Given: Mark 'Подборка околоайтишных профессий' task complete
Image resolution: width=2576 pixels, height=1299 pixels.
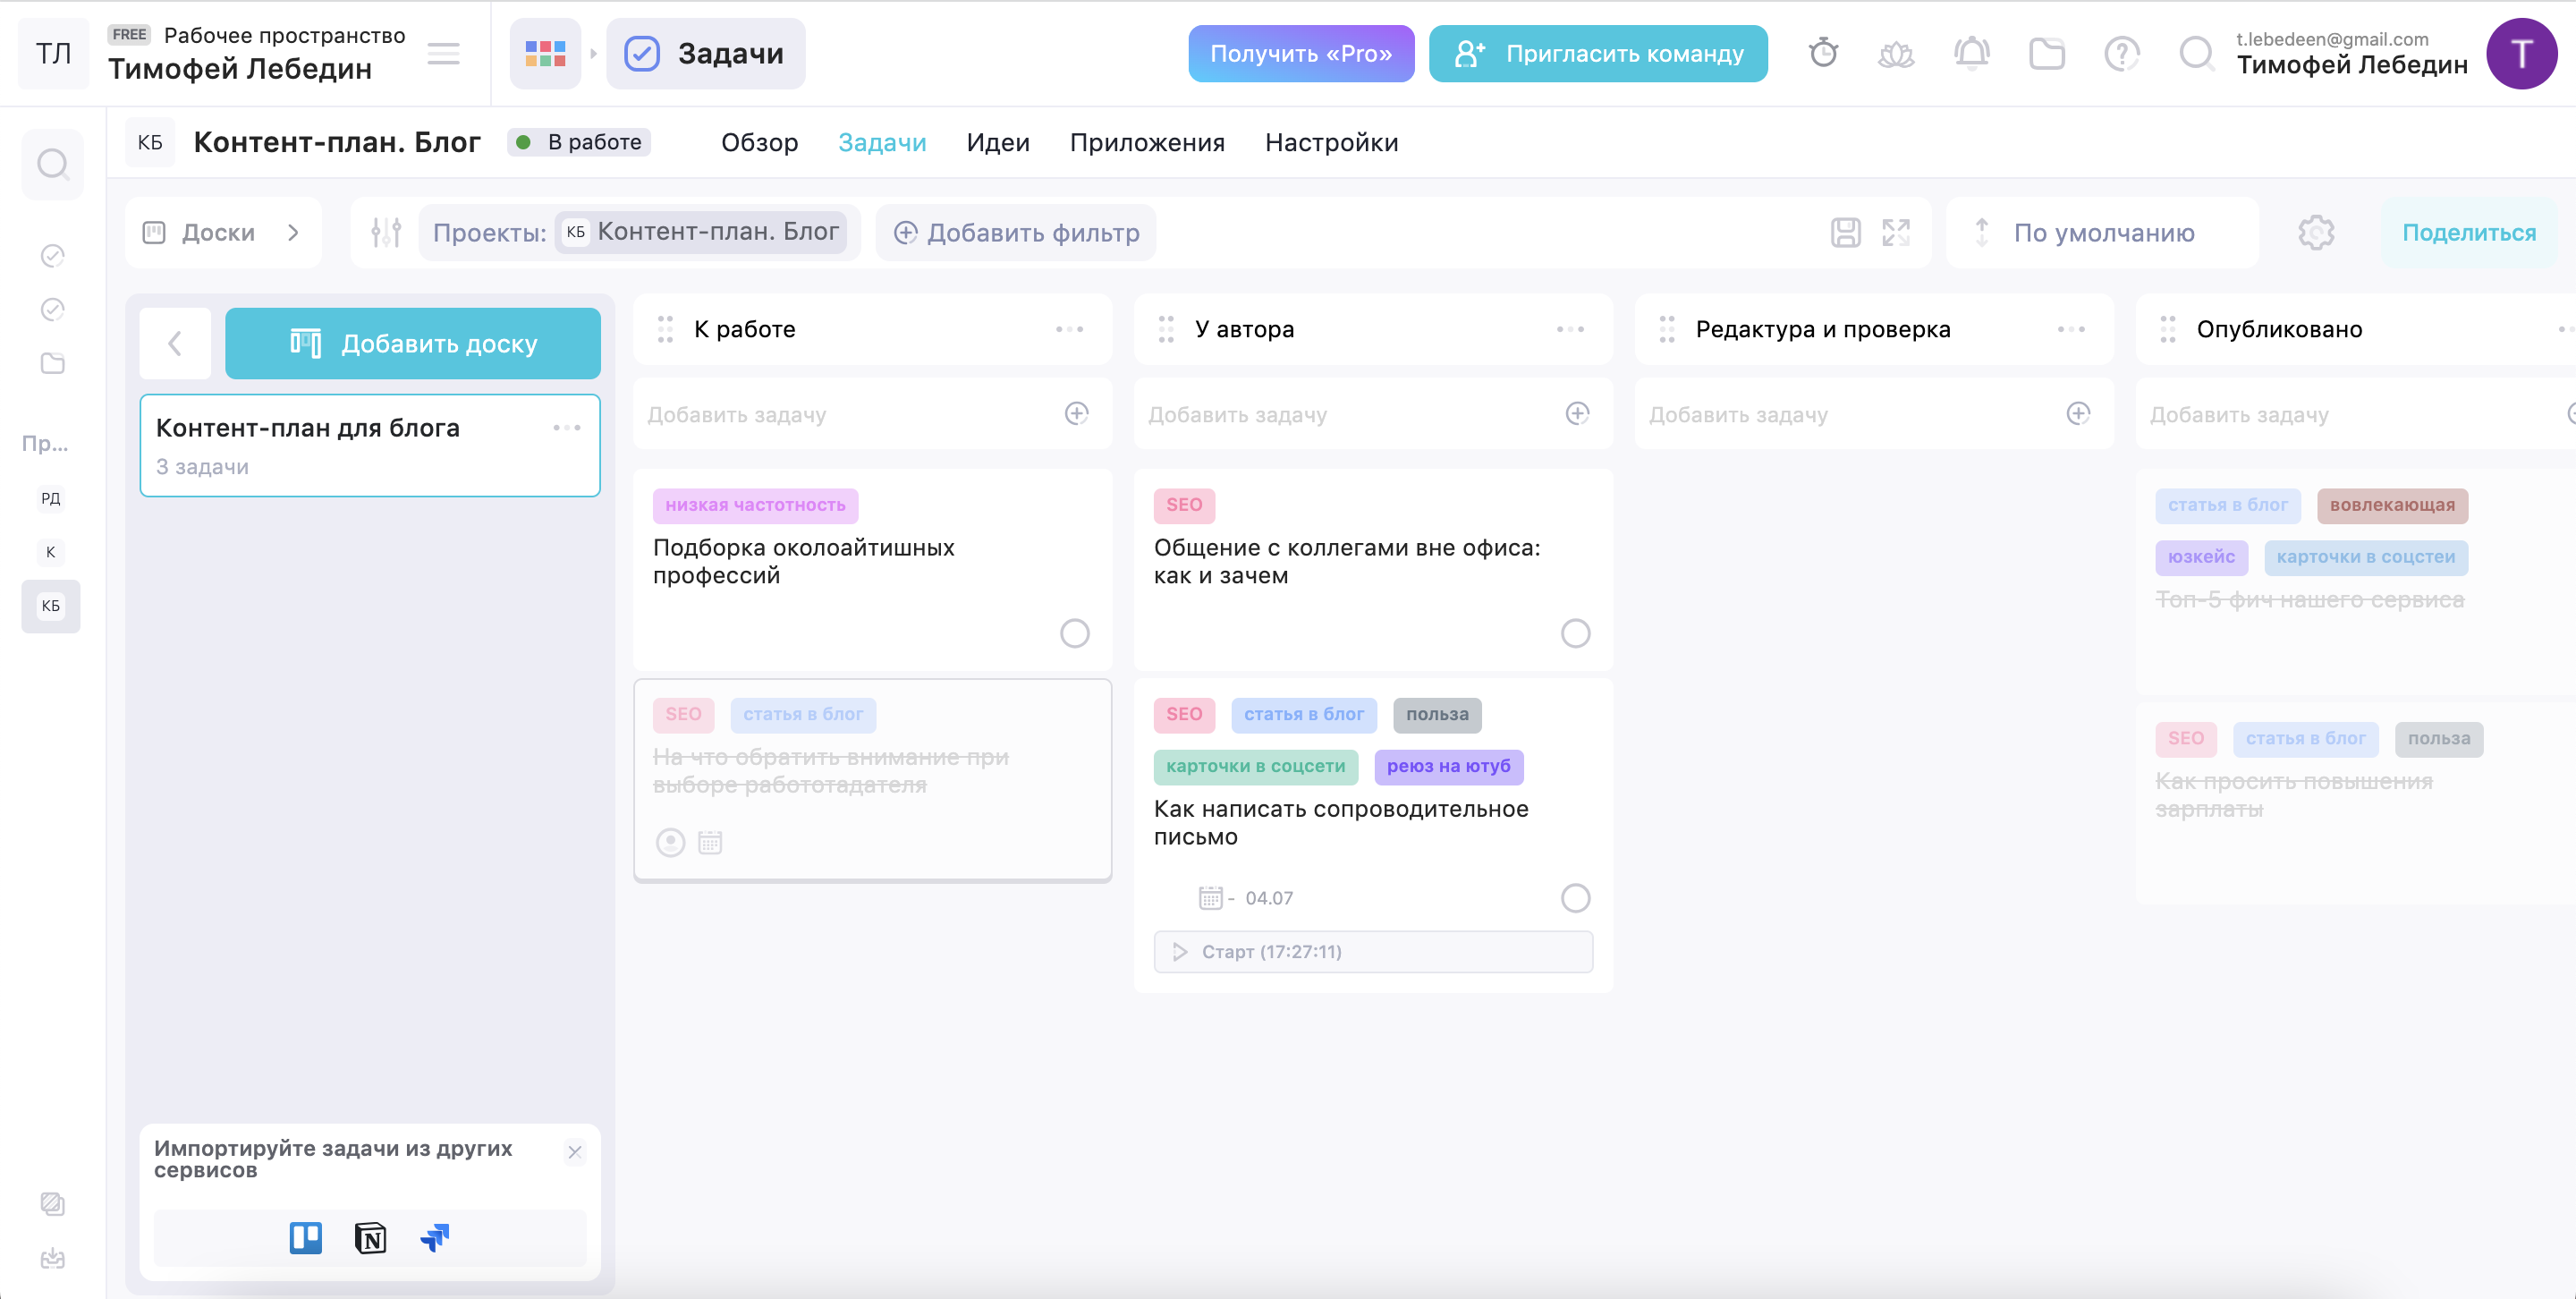Looking at the screenshot, I should 1074,633.
